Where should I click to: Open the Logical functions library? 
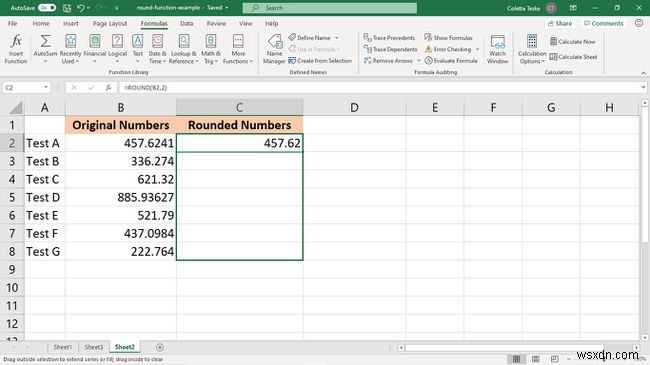click(117, 49)
